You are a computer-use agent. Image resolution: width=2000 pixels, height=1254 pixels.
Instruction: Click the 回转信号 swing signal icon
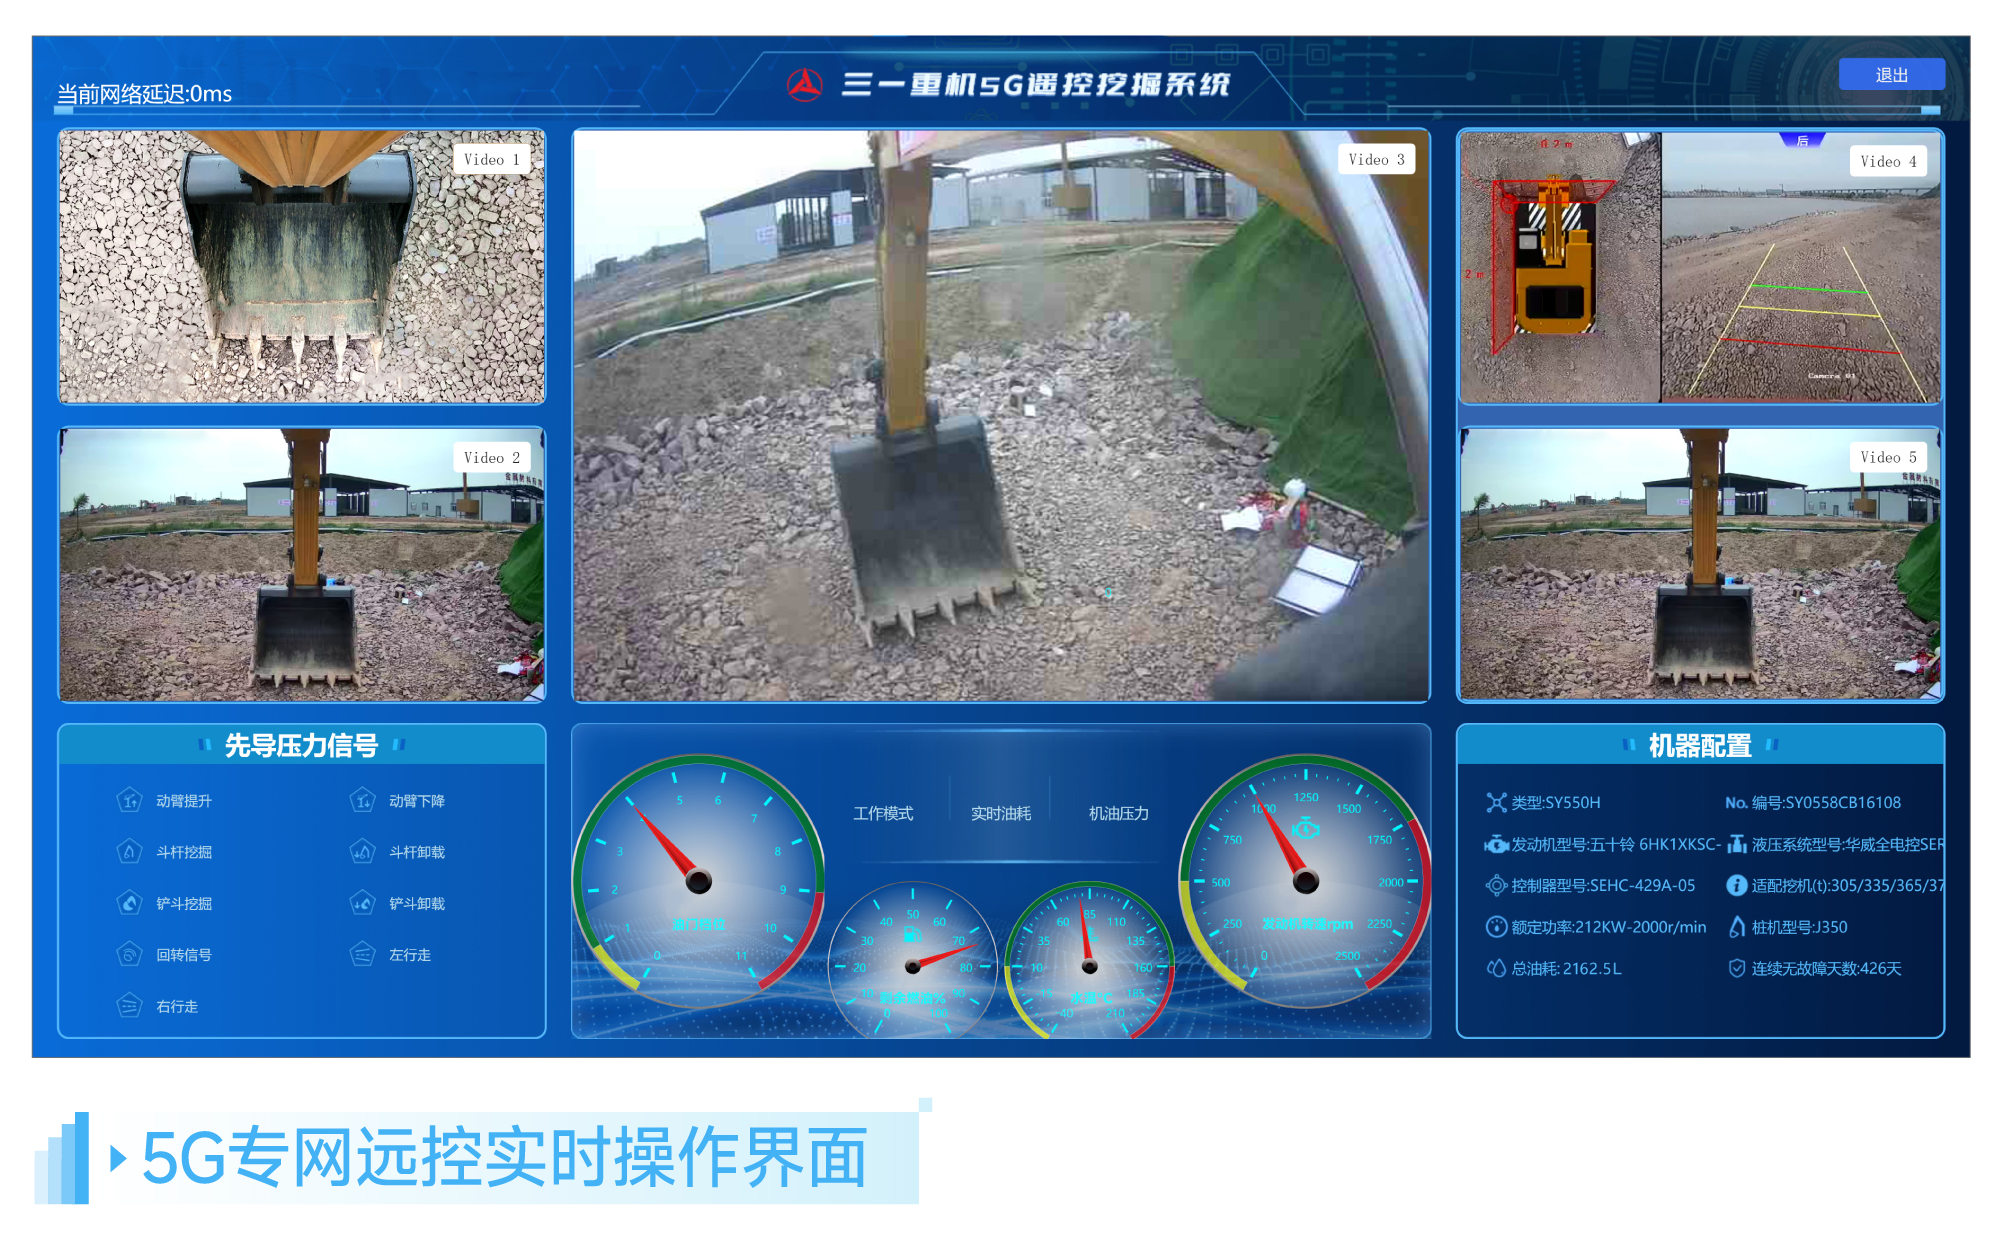(129, 955)
